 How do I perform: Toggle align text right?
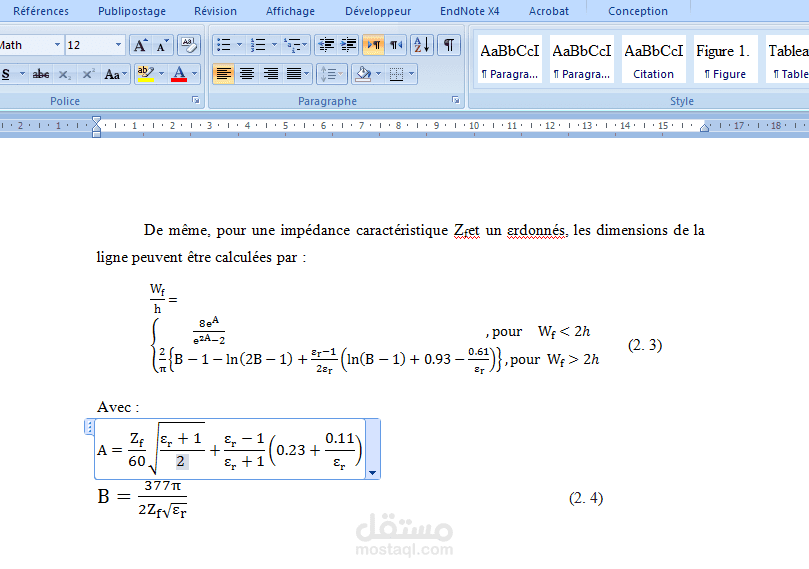(x=270, y=74)
